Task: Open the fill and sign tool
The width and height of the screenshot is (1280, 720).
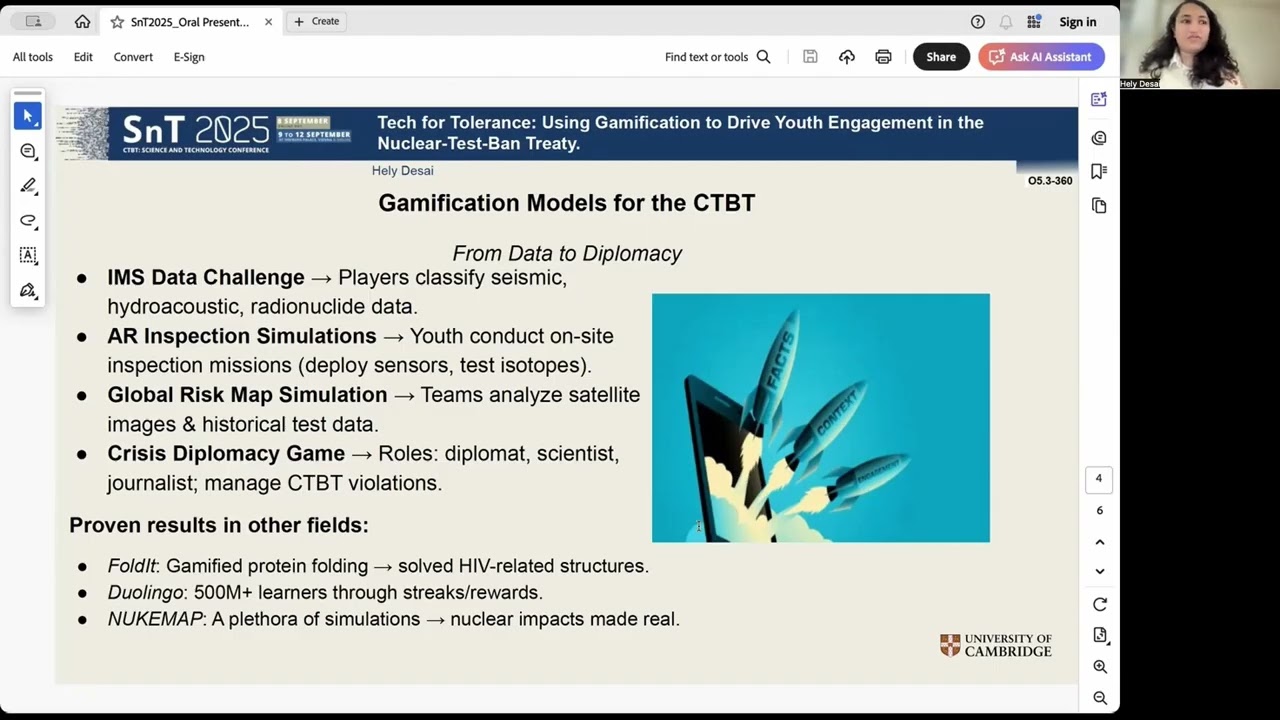Action: pyautogui.click(x=28, y=290)
